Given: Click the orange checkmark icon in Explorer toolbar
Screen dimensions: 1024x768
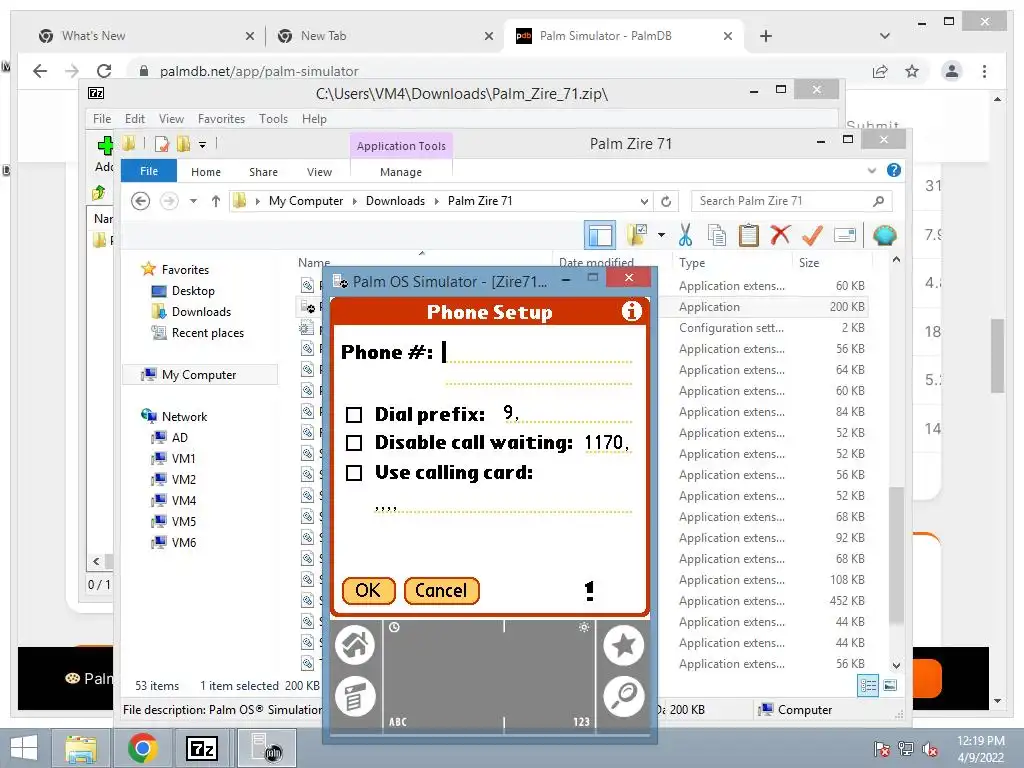Looking at the screenshot, I should point(812,235).
